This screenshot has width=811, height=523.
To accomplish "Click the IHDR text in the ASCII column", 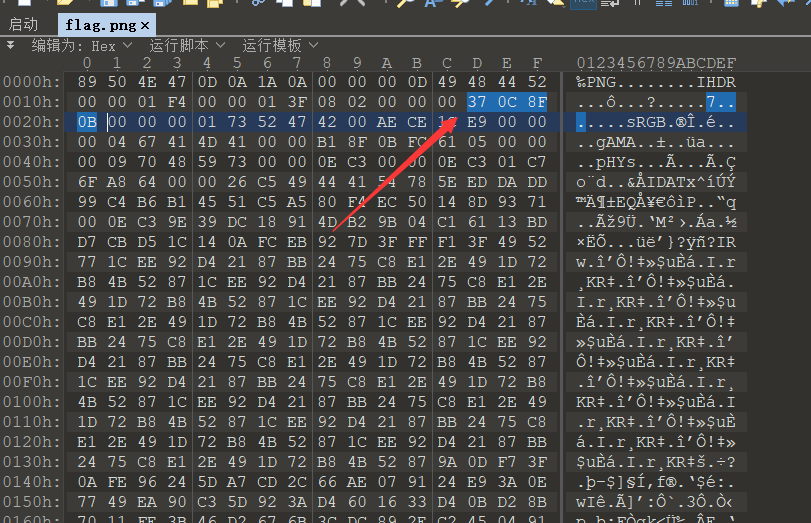I will (716, 82).
